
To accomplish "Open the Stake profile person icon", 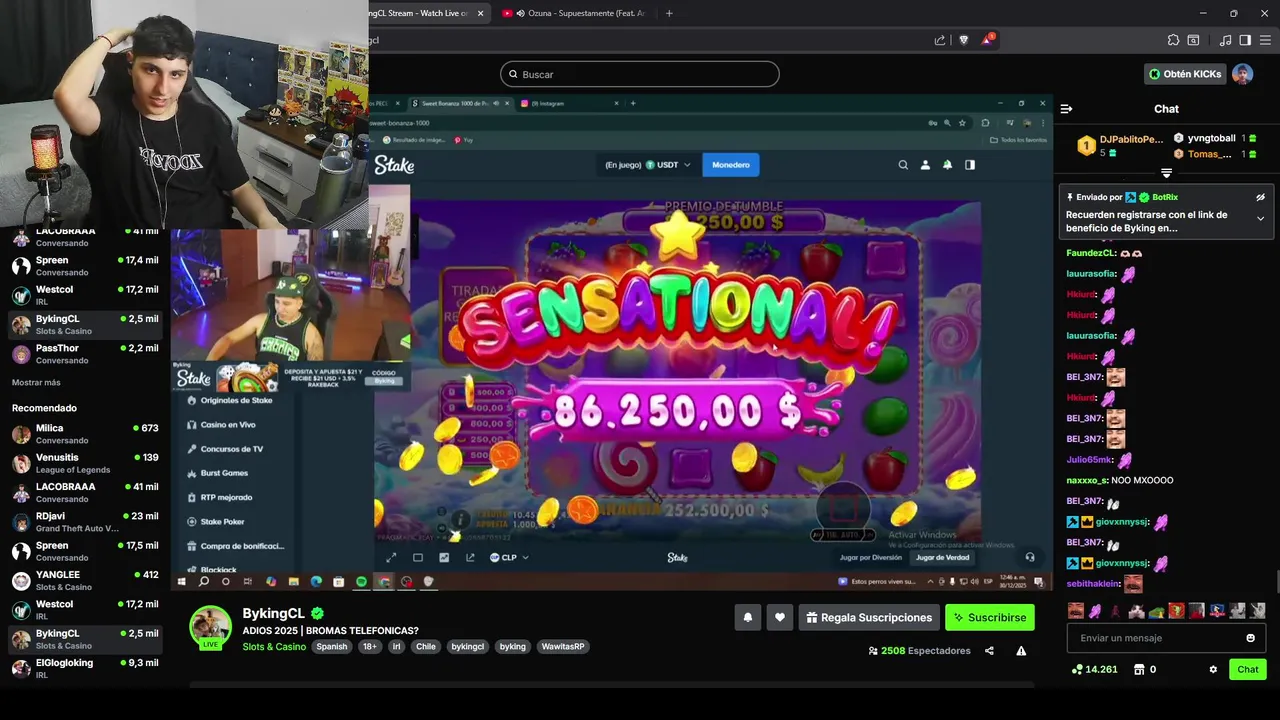I will [x=925, y=165].
